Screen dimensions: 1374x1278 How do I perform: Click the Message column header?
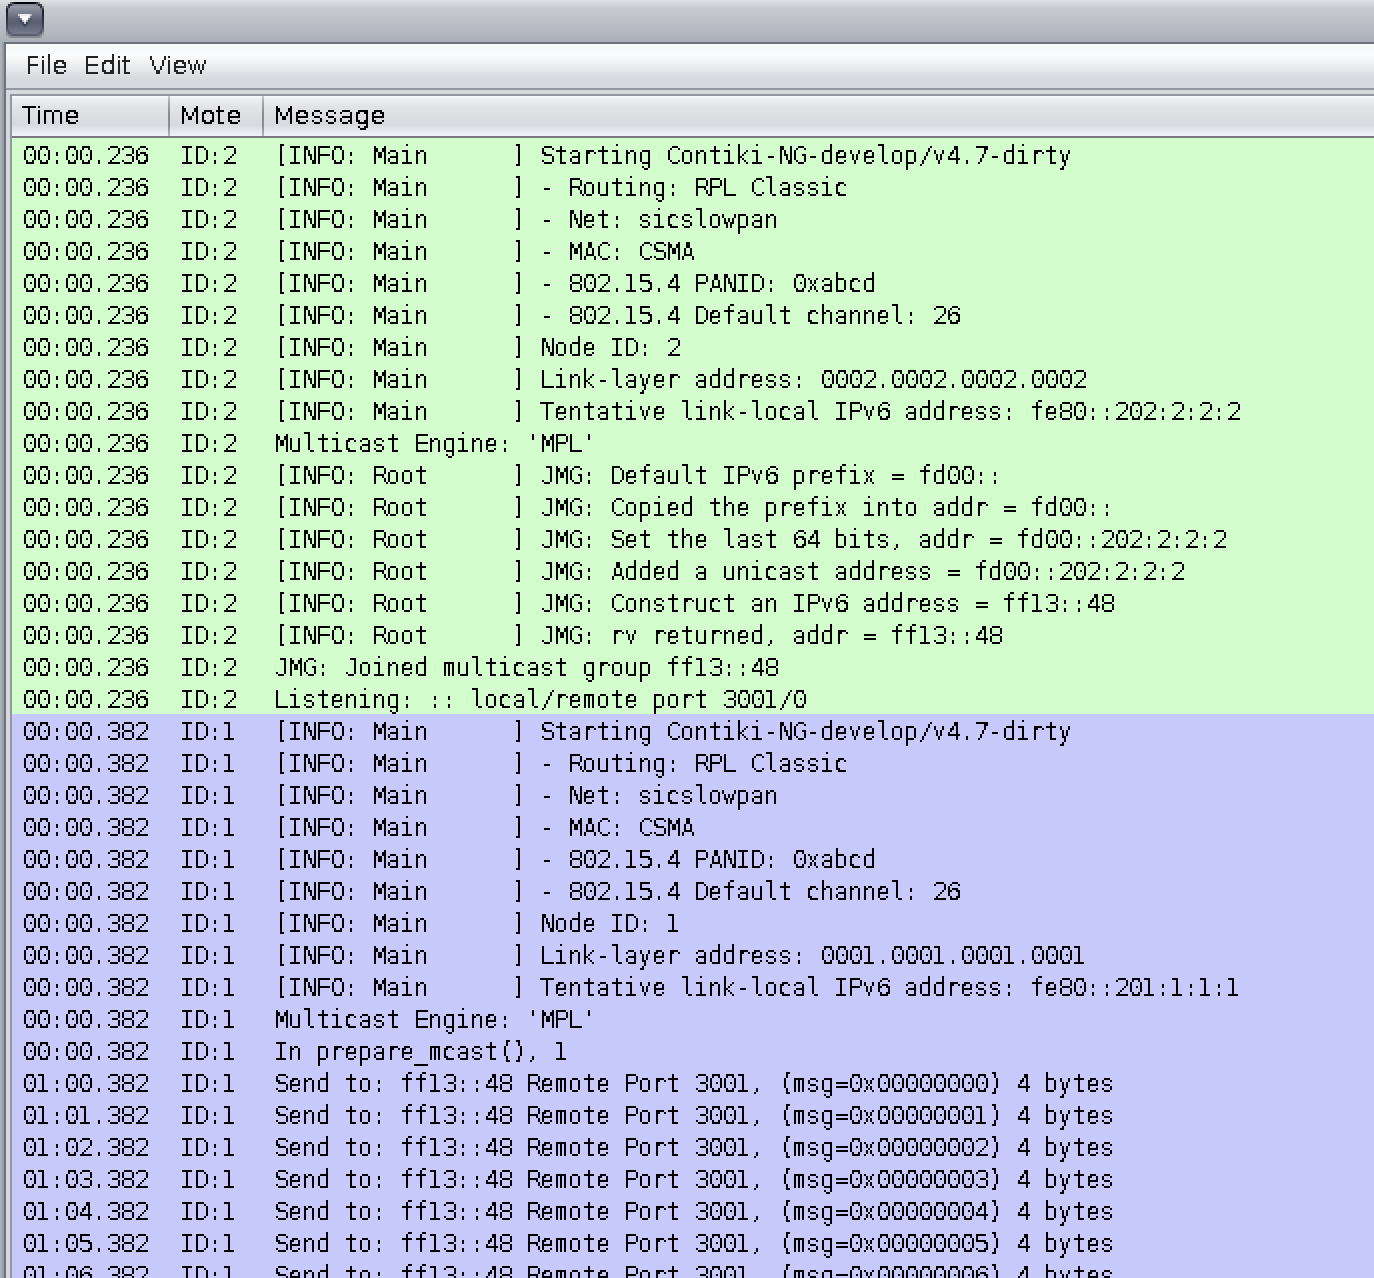click(818, 115)
